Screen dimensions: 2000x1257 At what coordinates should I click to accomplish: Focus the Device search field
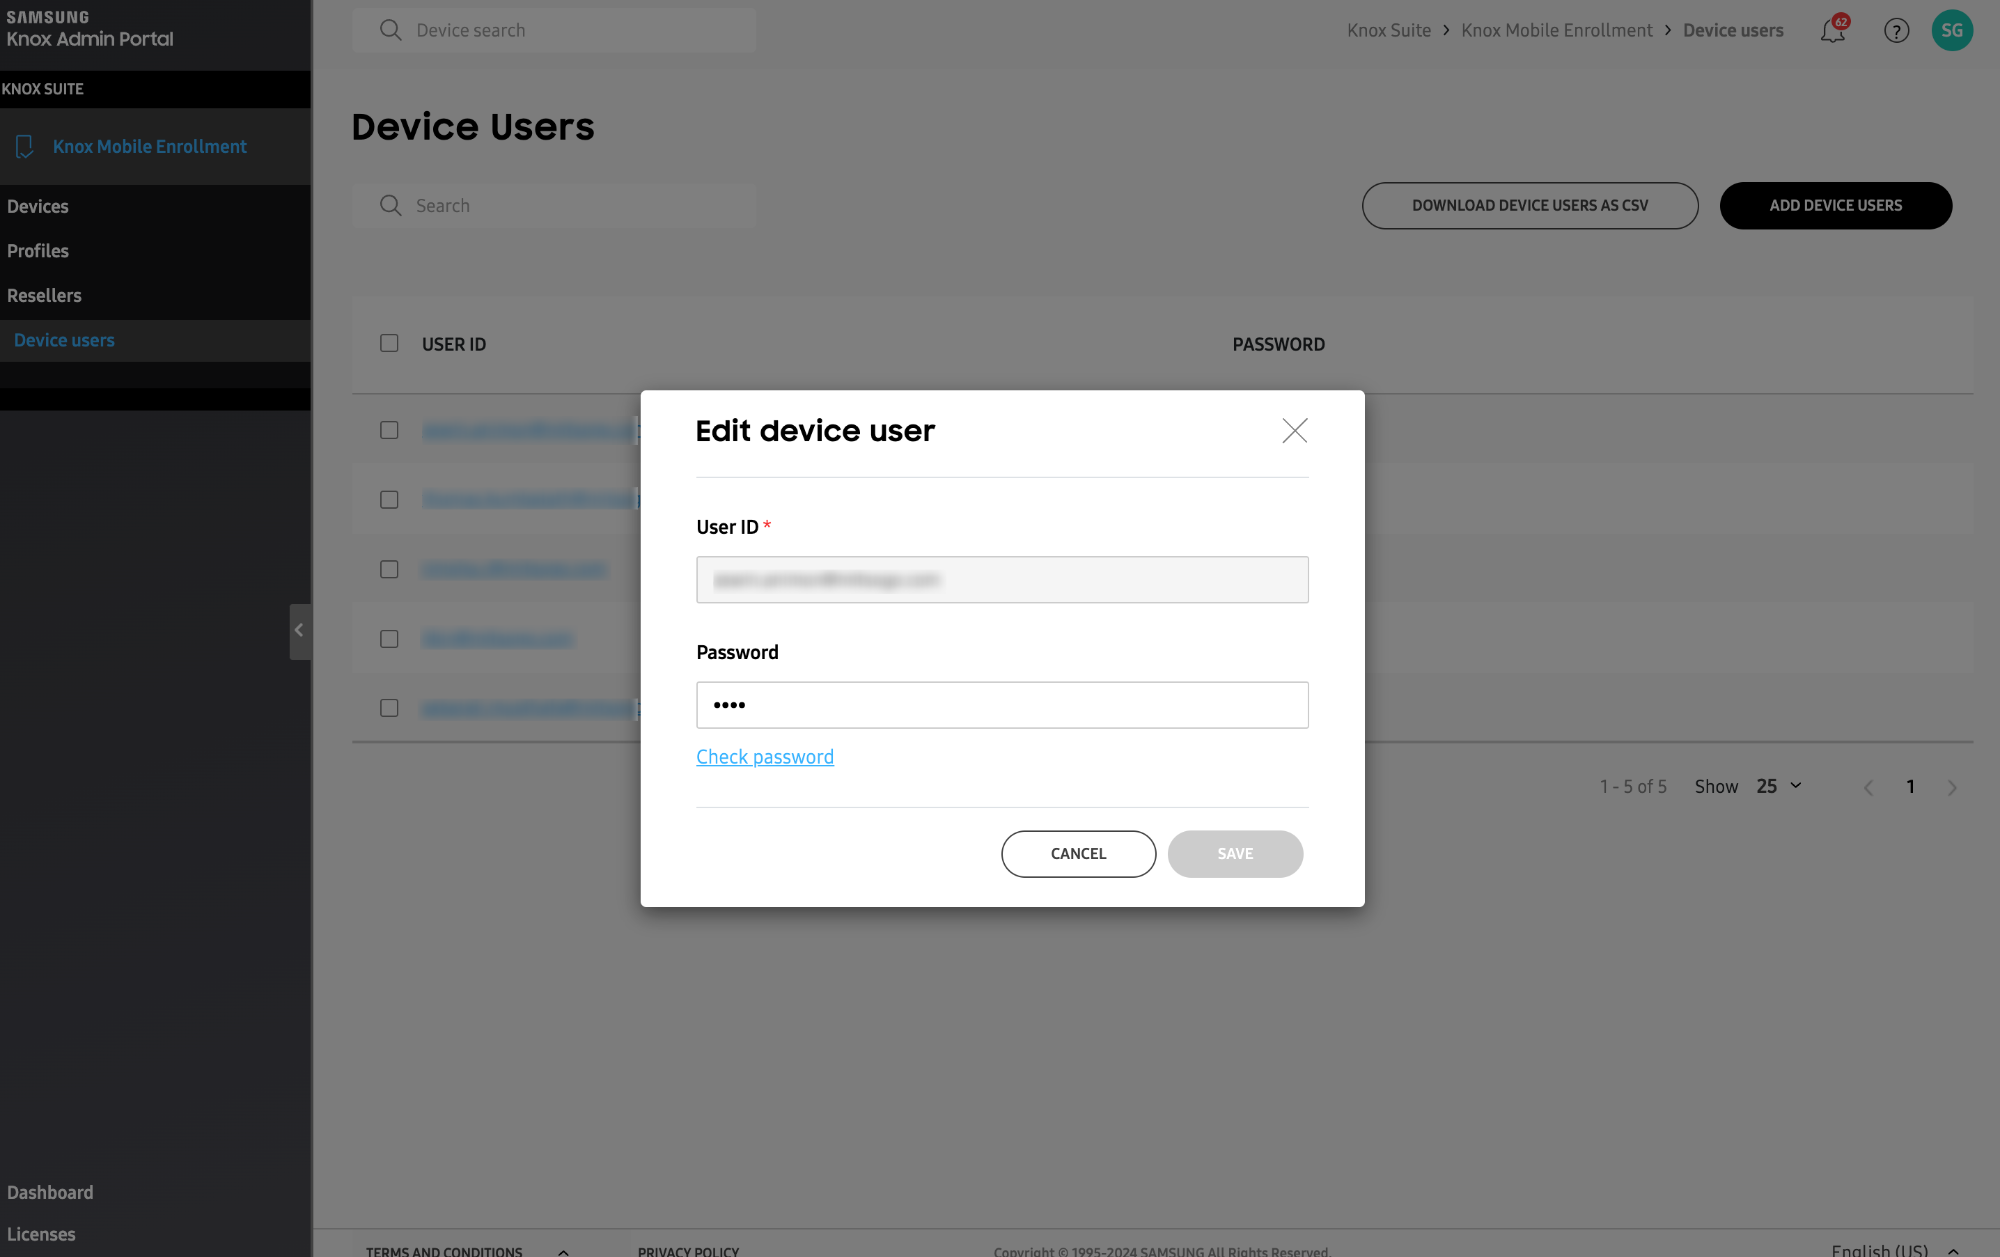click(553, 30)
